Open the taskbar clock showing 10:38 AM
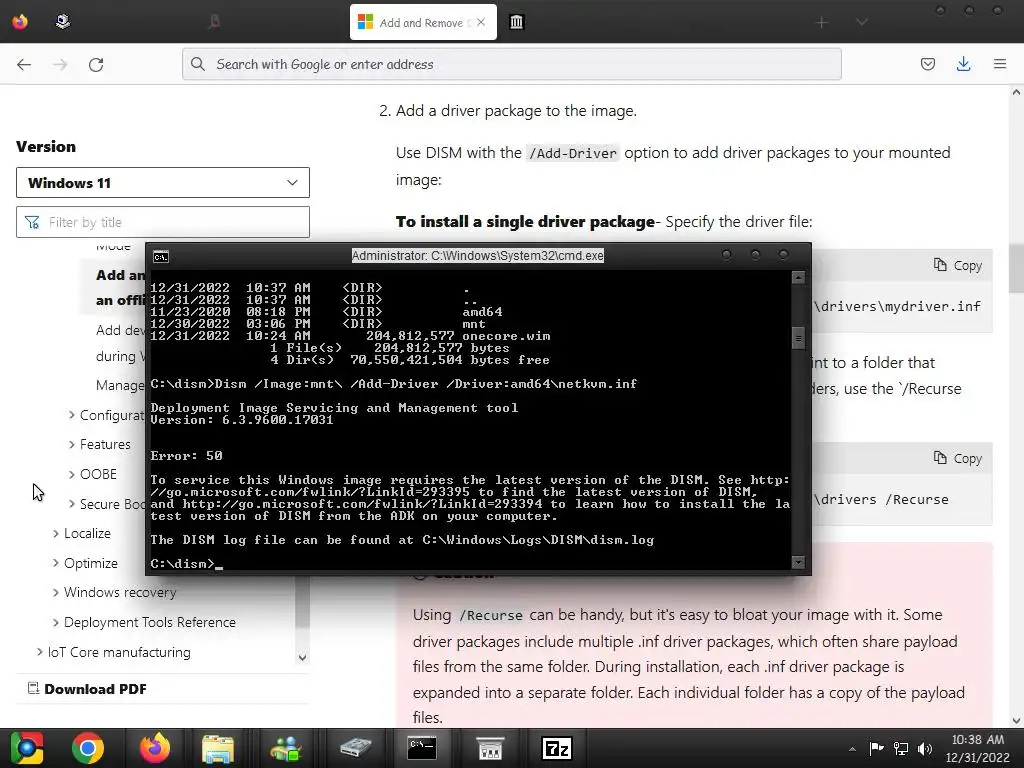Image resolution: width=1024 pixels, height=768 pixels. tap(978, 748)
